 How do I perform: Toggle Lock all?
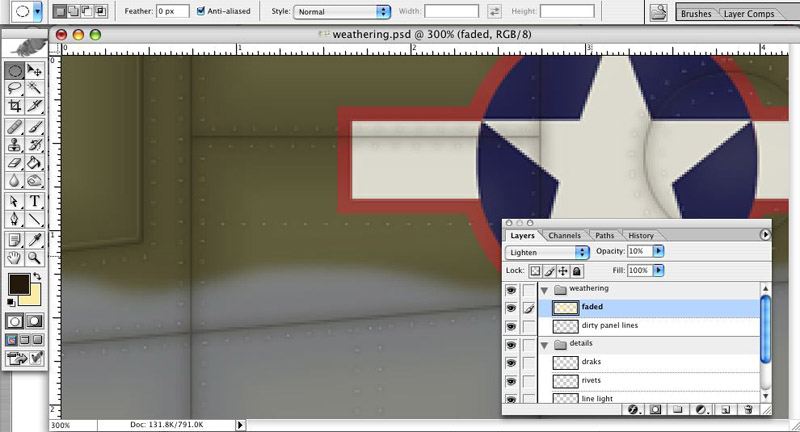pyautogui.click(x=577, y=271)
